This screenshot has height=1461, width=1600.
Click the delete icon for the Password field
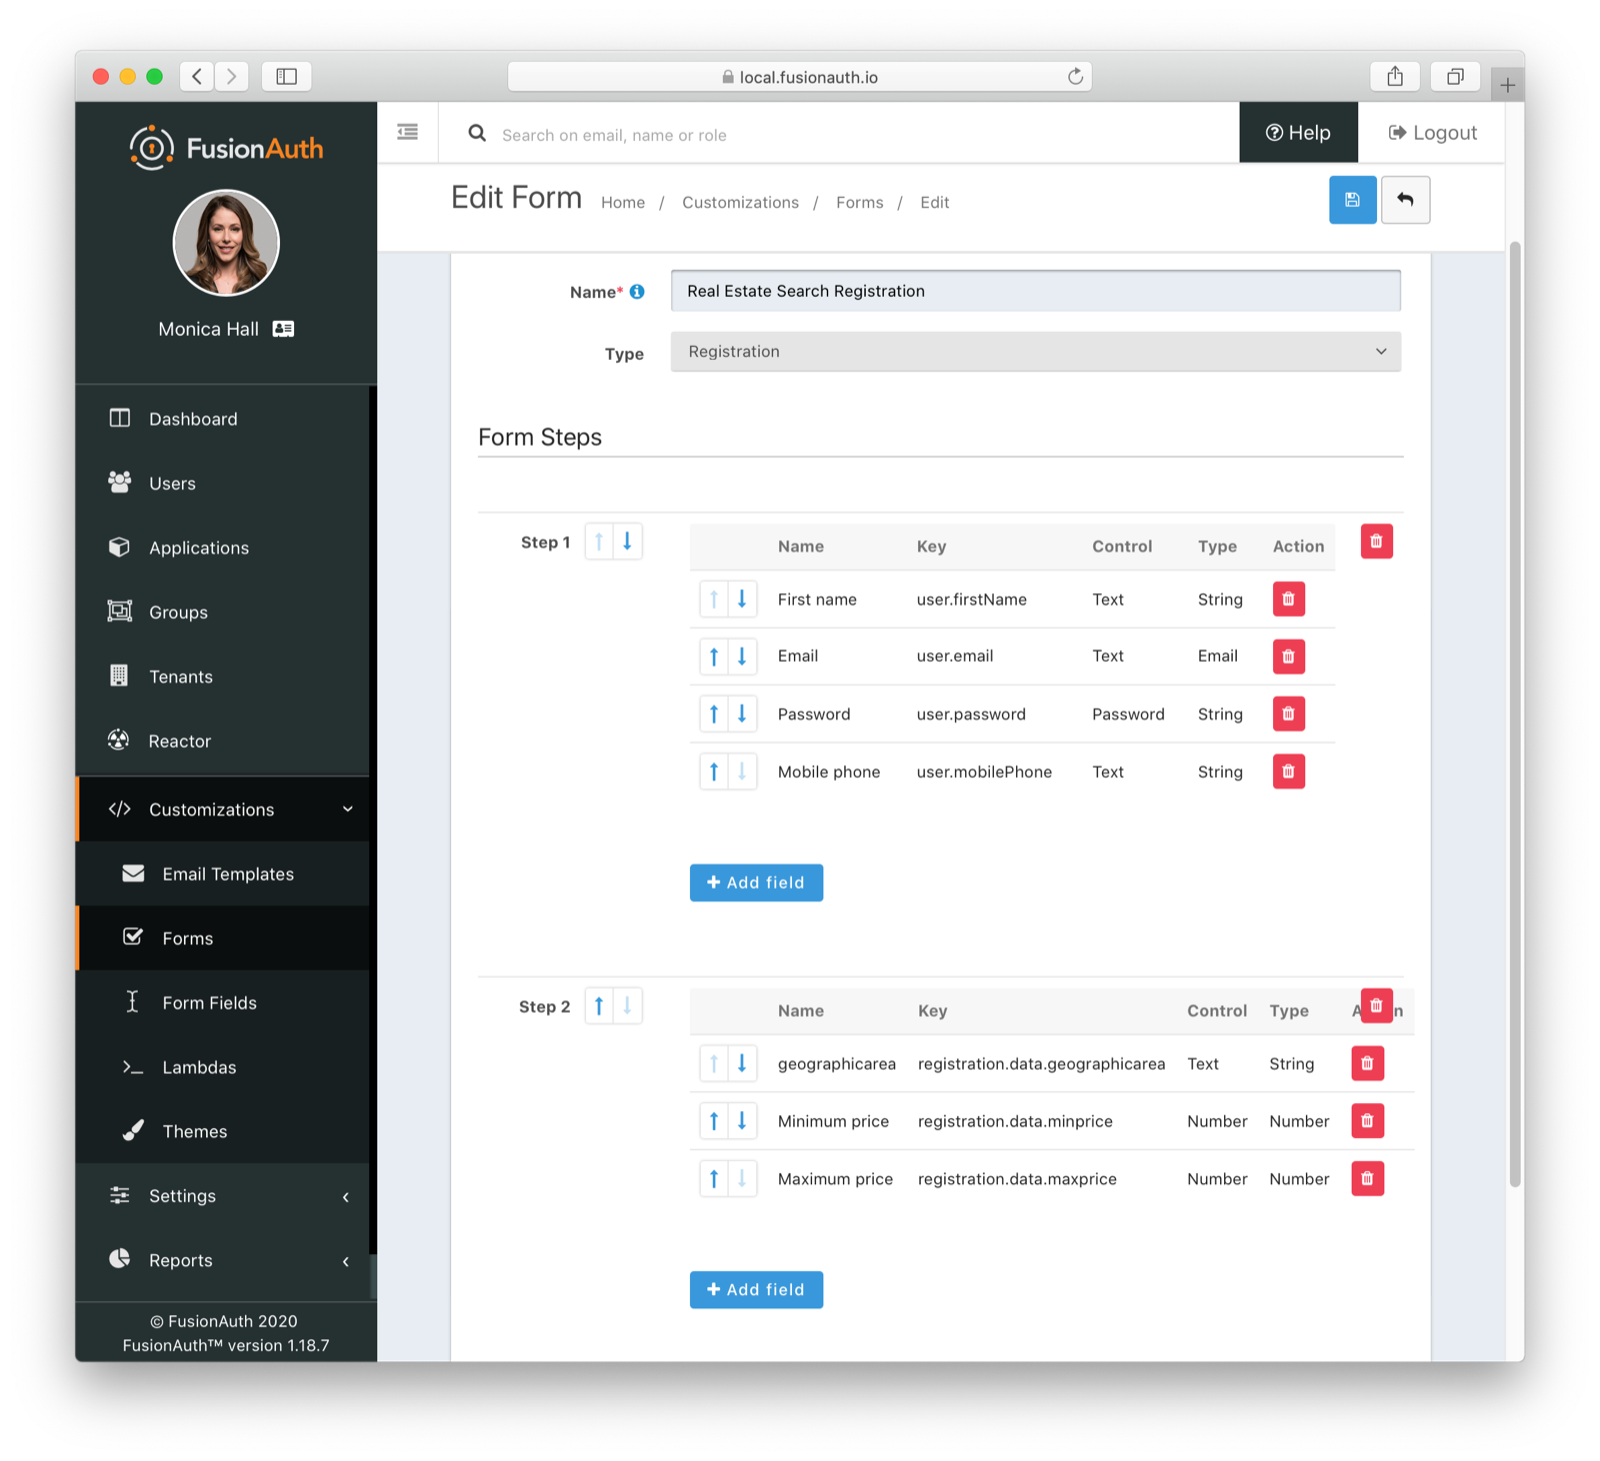point(1288,713)
